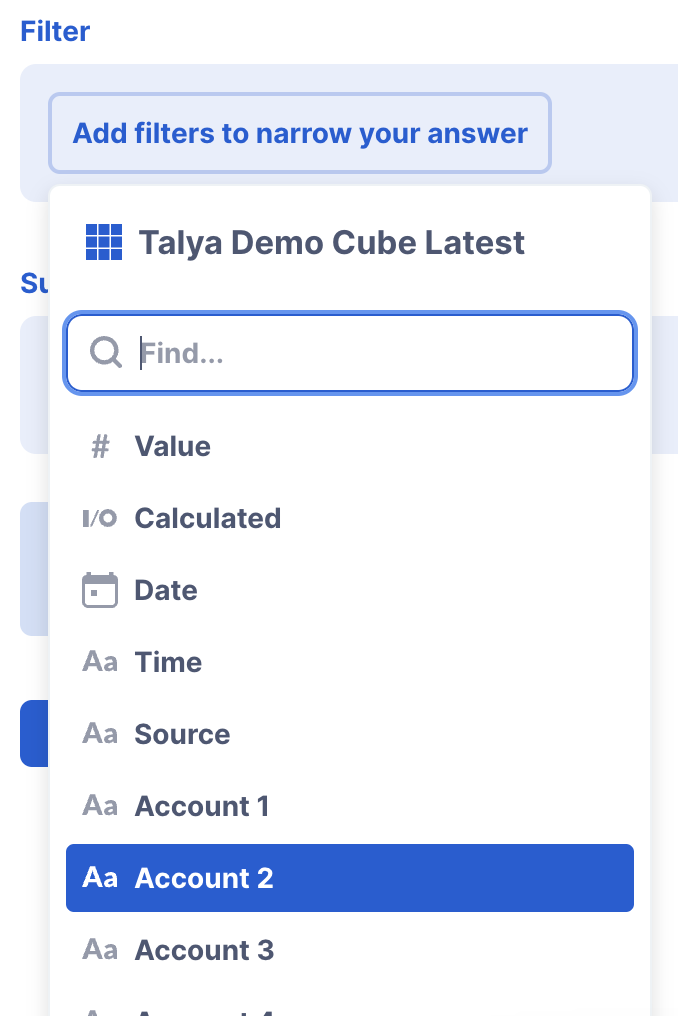Click the Aa icon beside Source

click(x=100, y=734)
